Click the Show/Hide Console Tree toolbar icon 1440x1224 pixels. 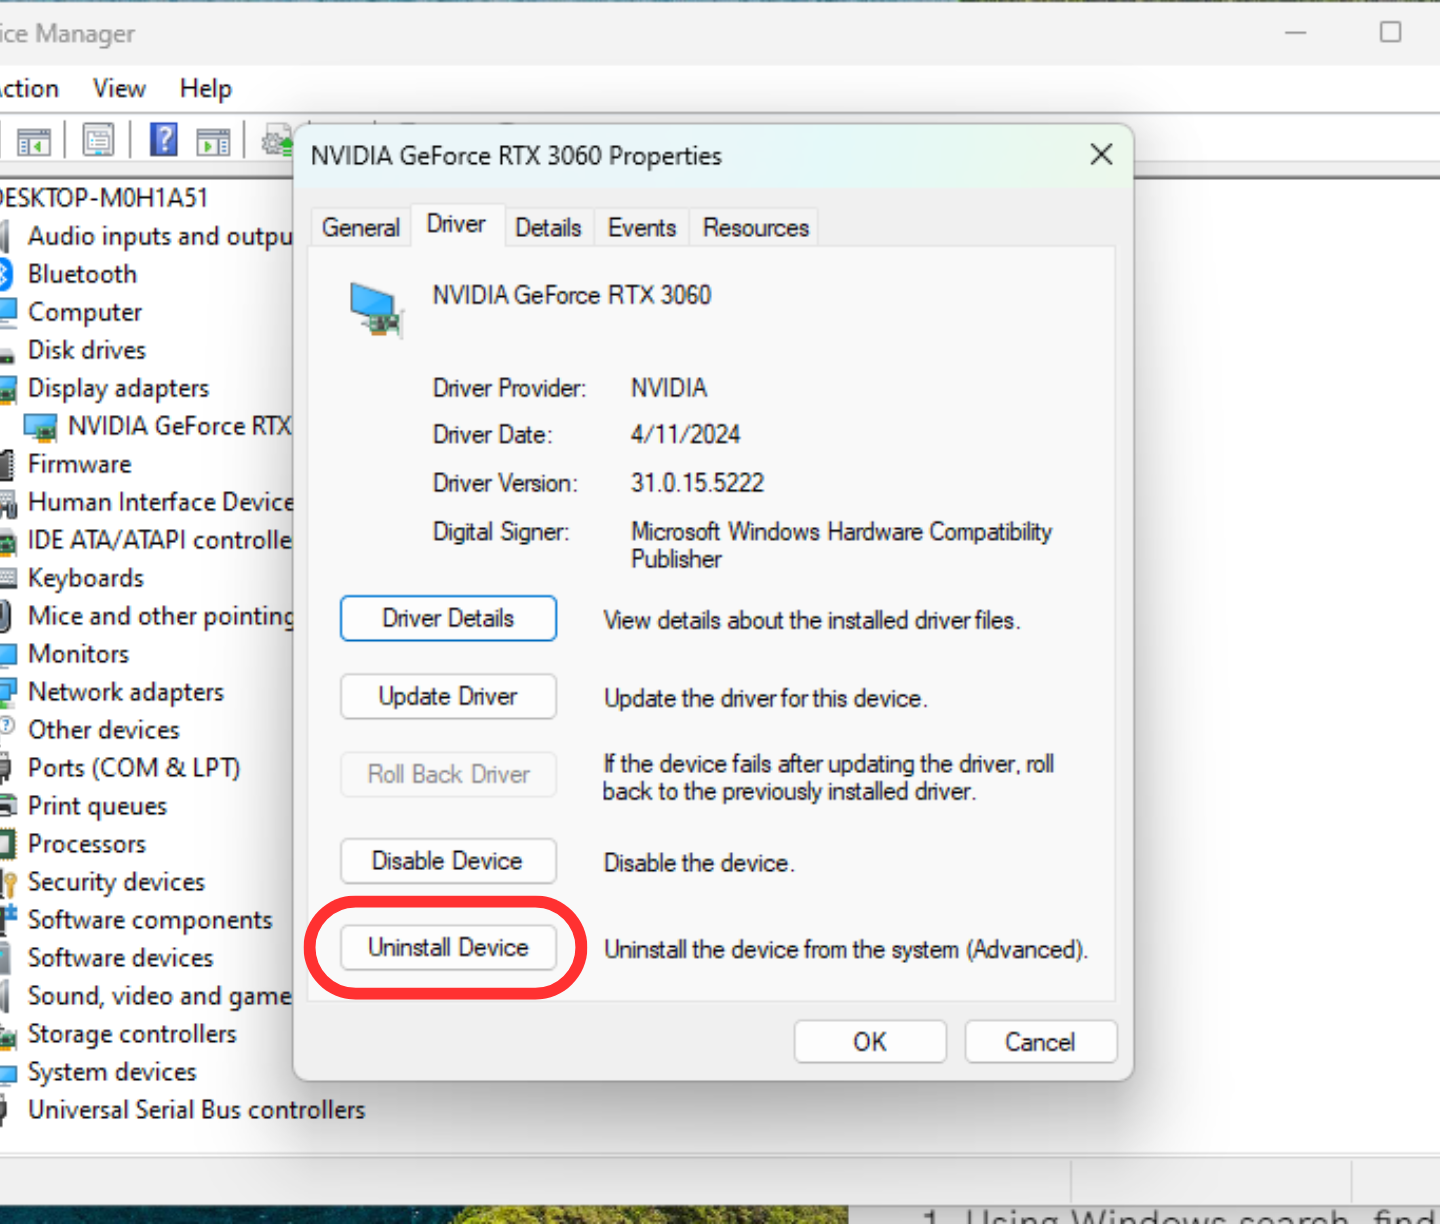tap(33, 141)
